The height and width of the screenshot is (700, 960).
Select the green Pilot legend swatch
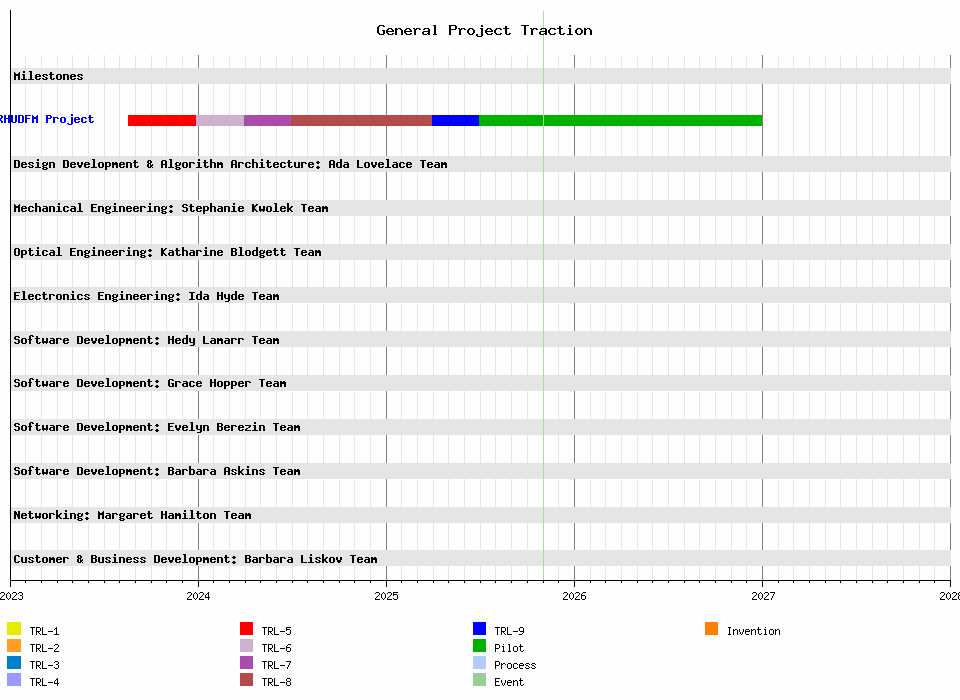click(x=480, y=646)
